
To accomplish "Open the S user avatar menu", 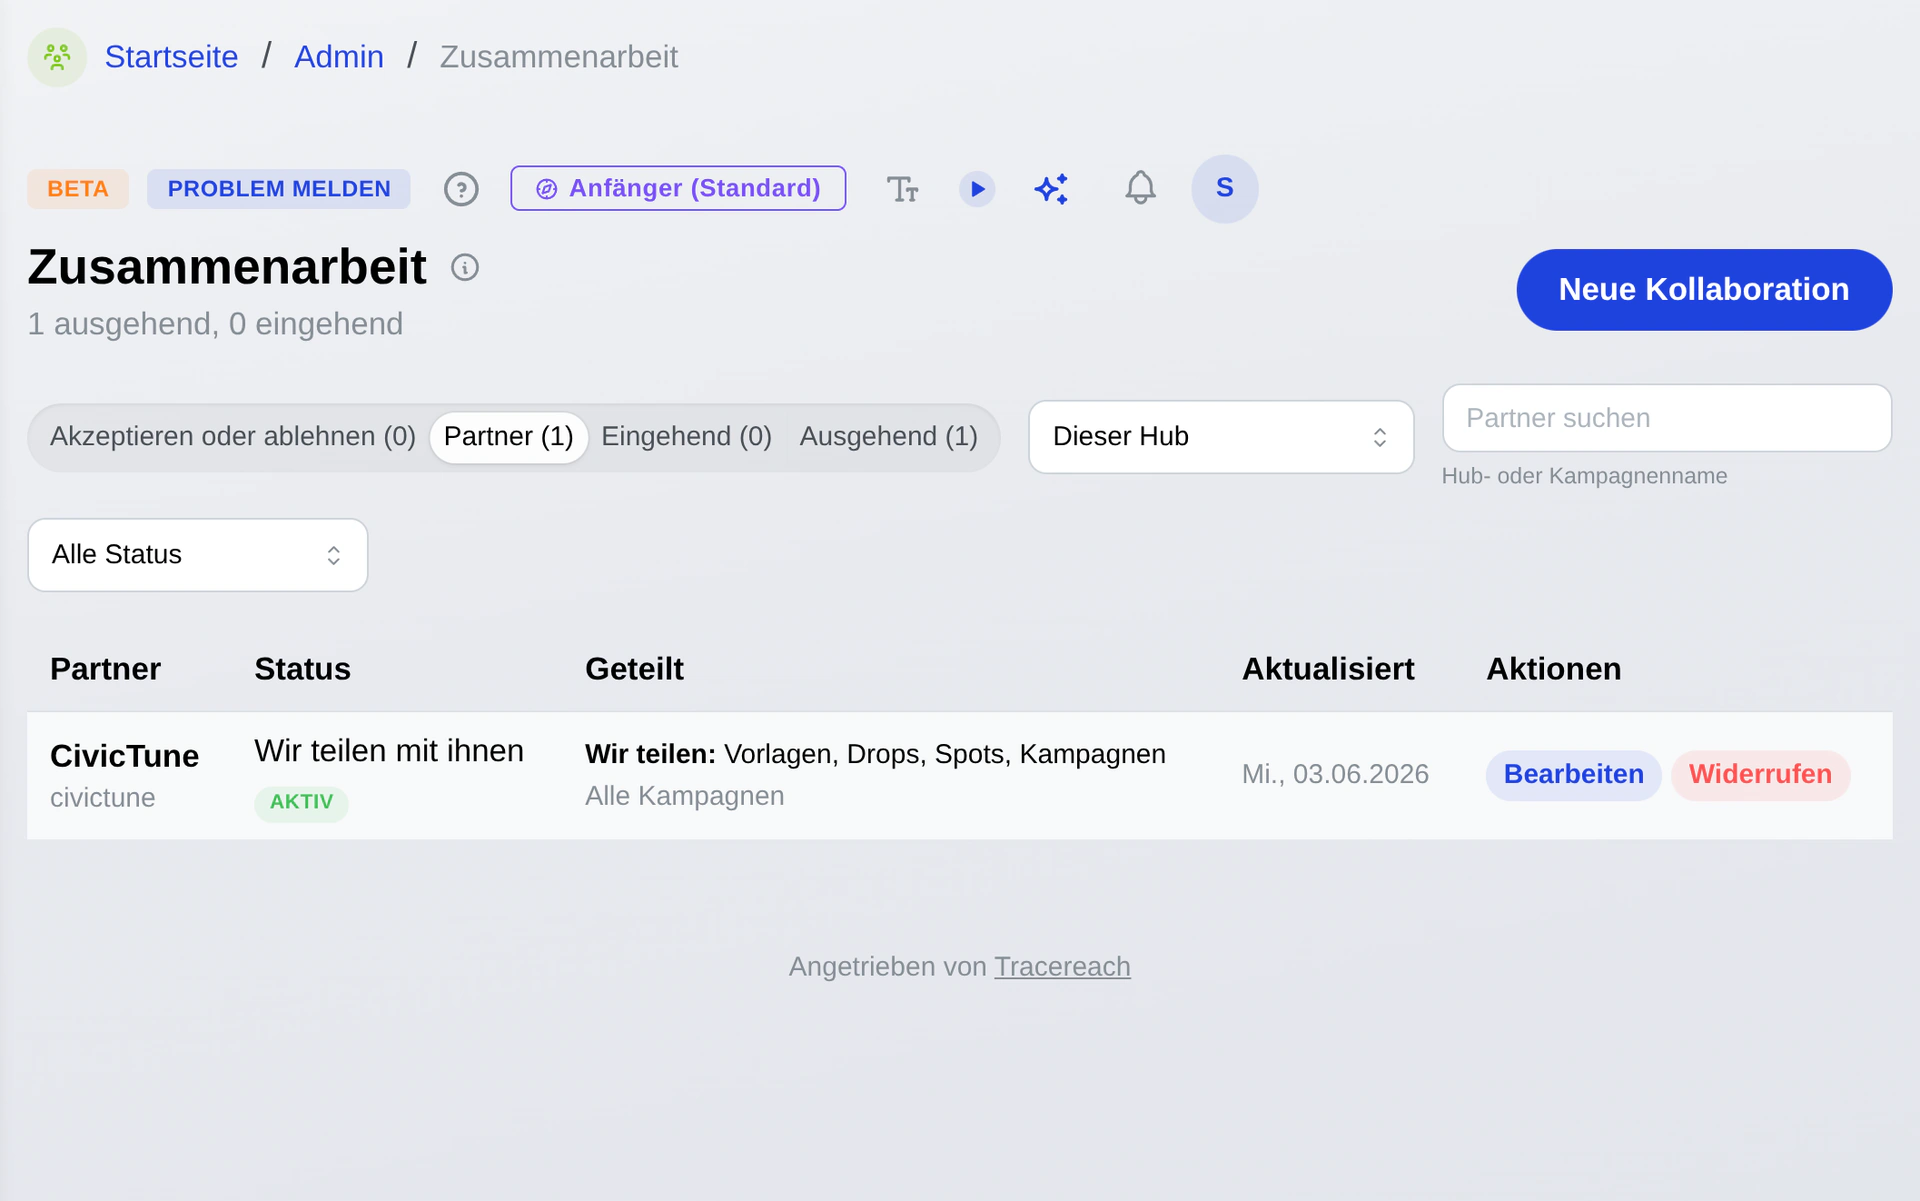I will (x=1225, y=188).
